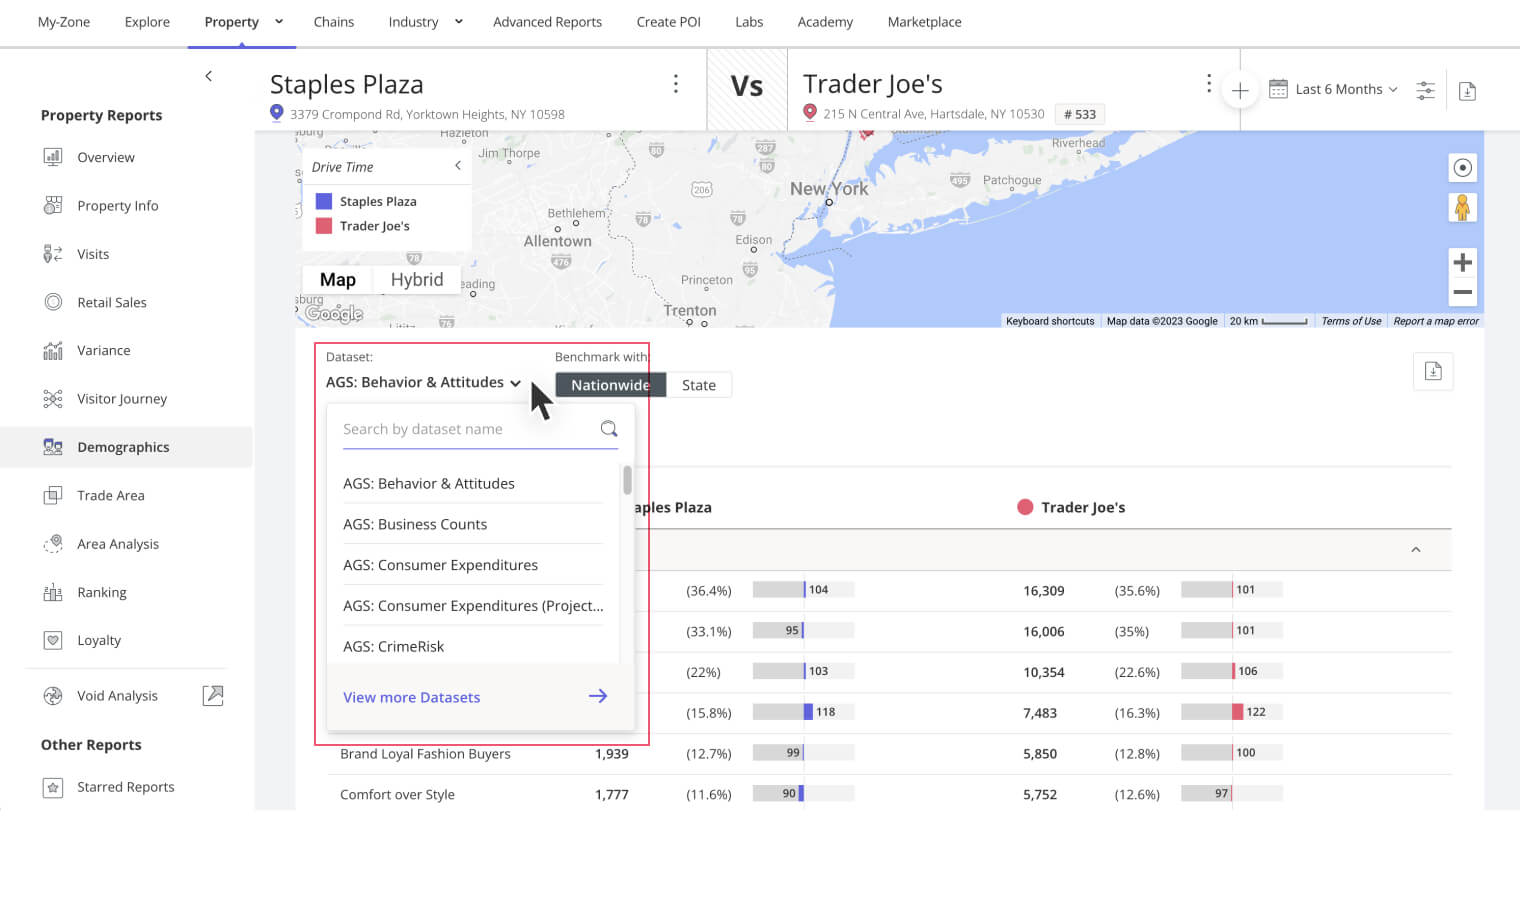The width and height of the screenshot is (1520, 902).
Task: Click the Void Analysis external-link icon
Action: click(213, 695)
